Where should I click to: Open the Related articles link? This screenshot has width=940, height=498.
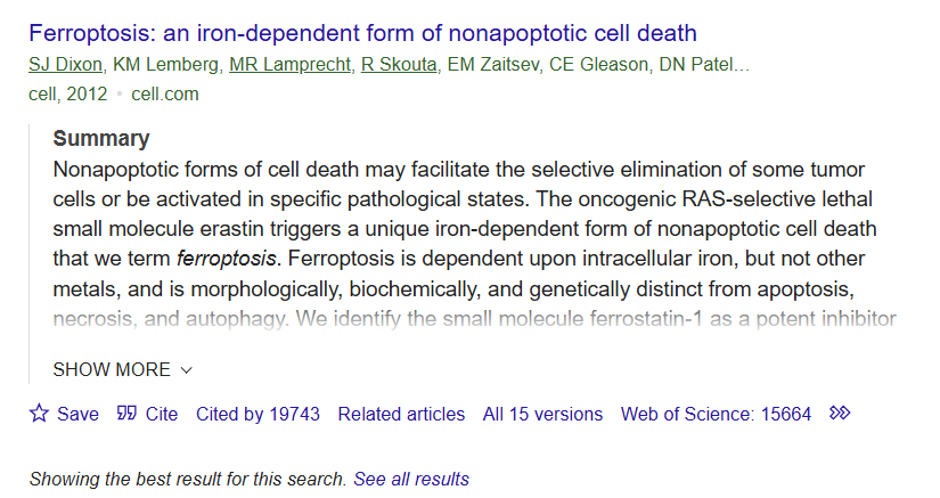coord(401,414)
